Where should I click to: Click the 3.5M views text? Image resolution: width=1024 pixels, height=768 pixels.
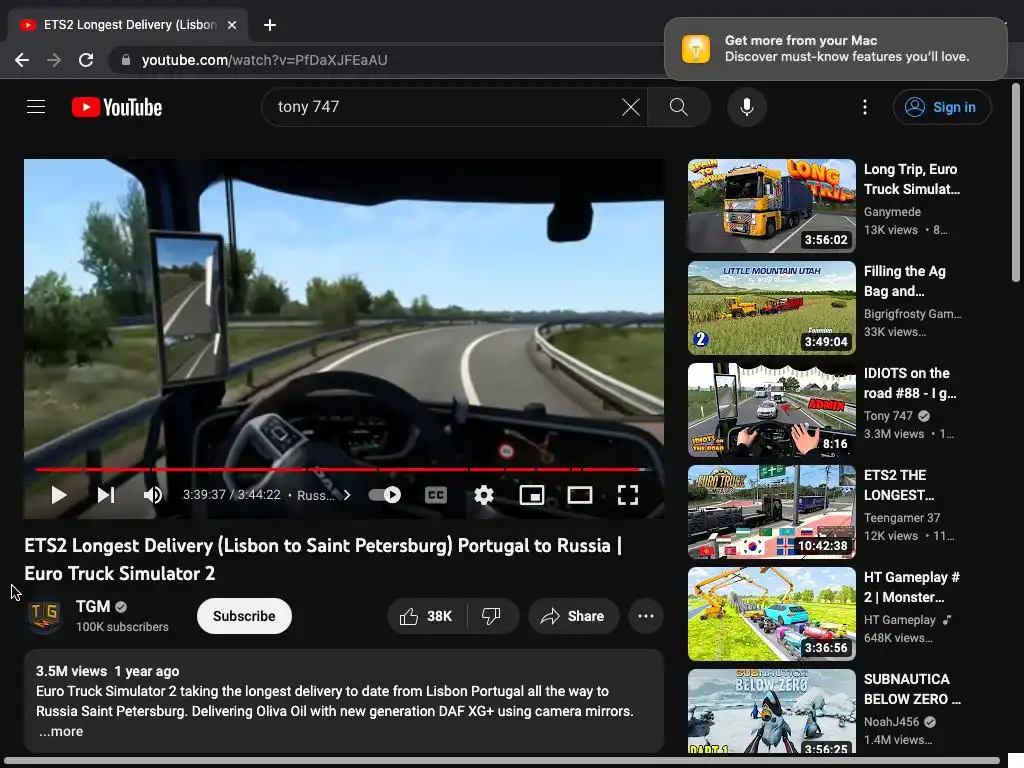71,671
